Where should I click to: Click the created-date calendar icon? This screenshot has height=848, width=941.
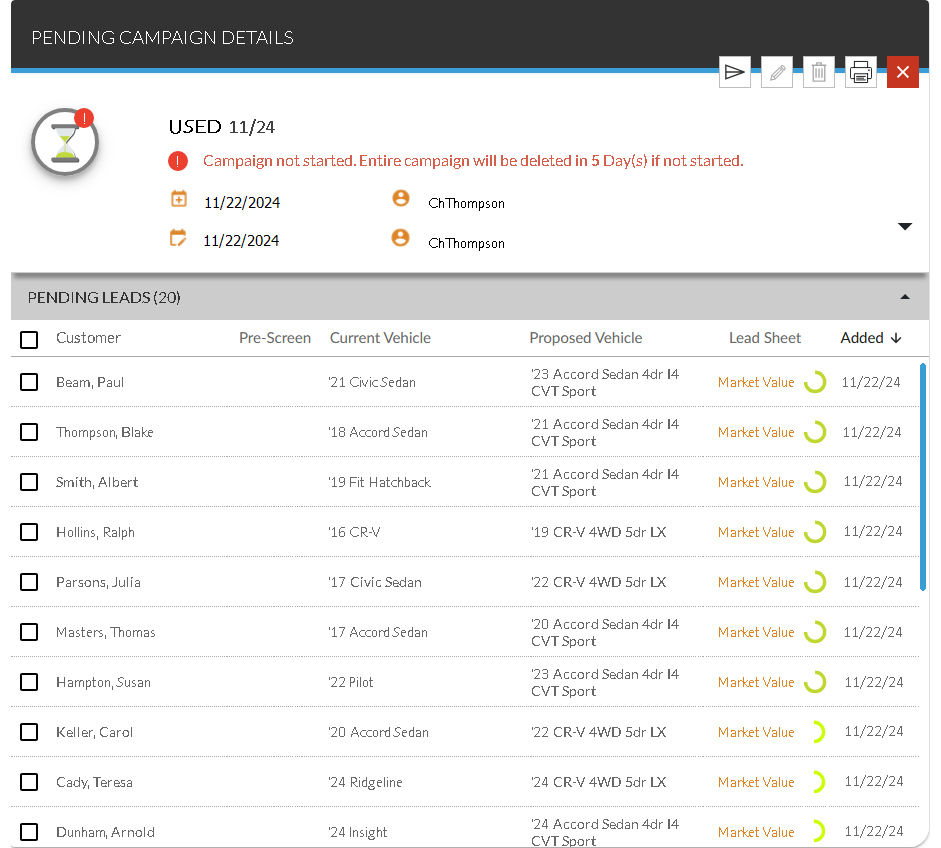pyautogui.click(x=179, y=199)
